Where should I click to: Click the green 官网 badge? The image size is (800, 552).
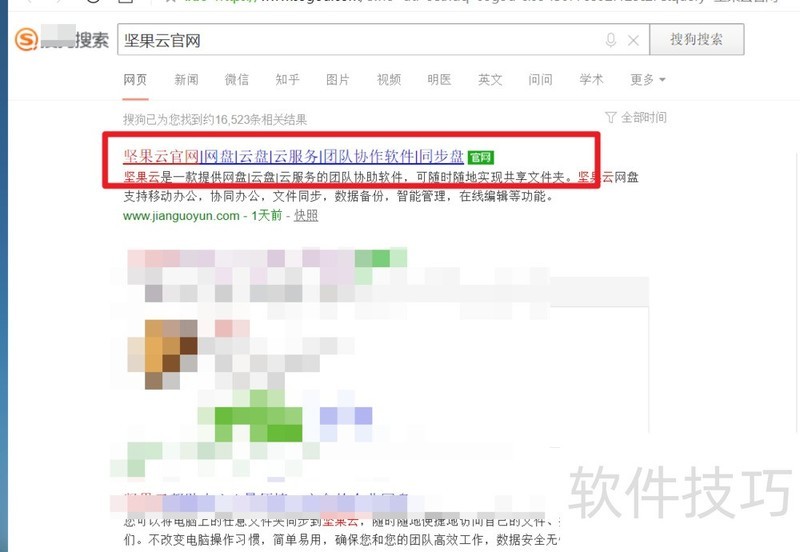tap(481, 157)
